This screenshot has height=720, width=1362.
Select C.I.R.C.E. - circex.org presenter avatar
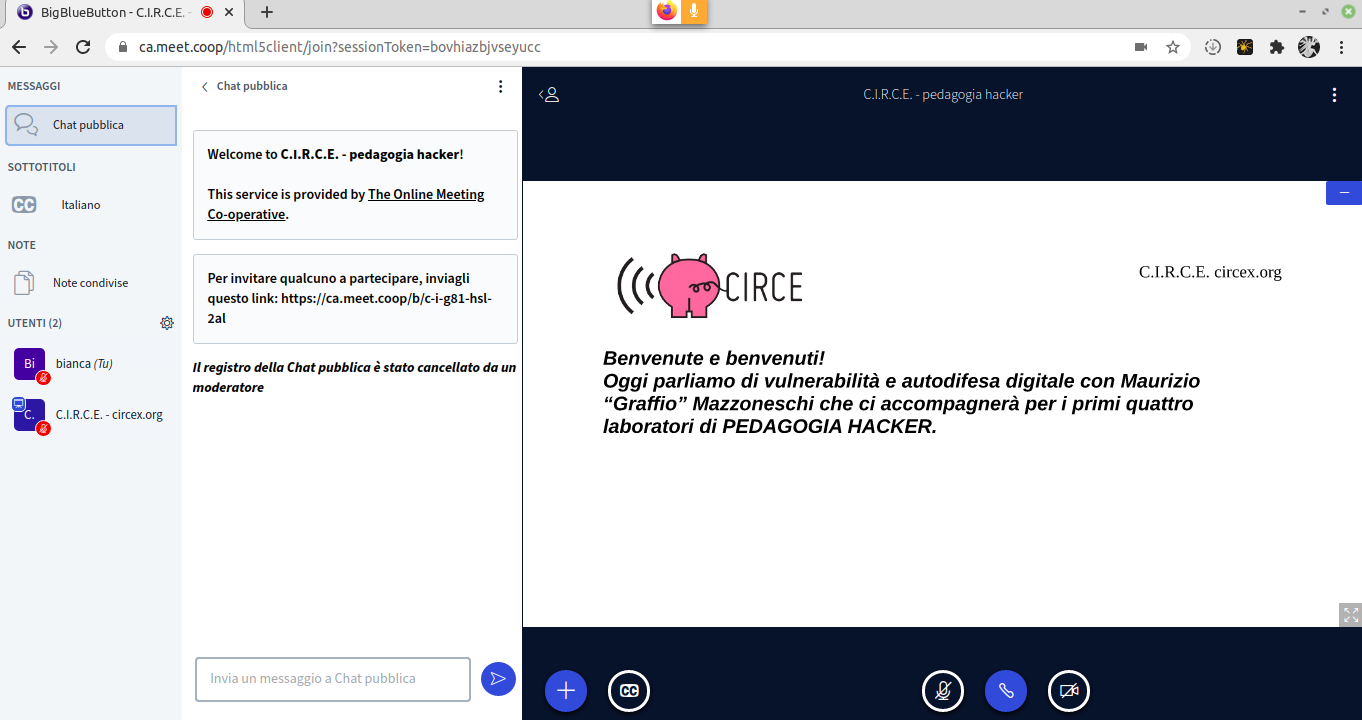[29, 414]
